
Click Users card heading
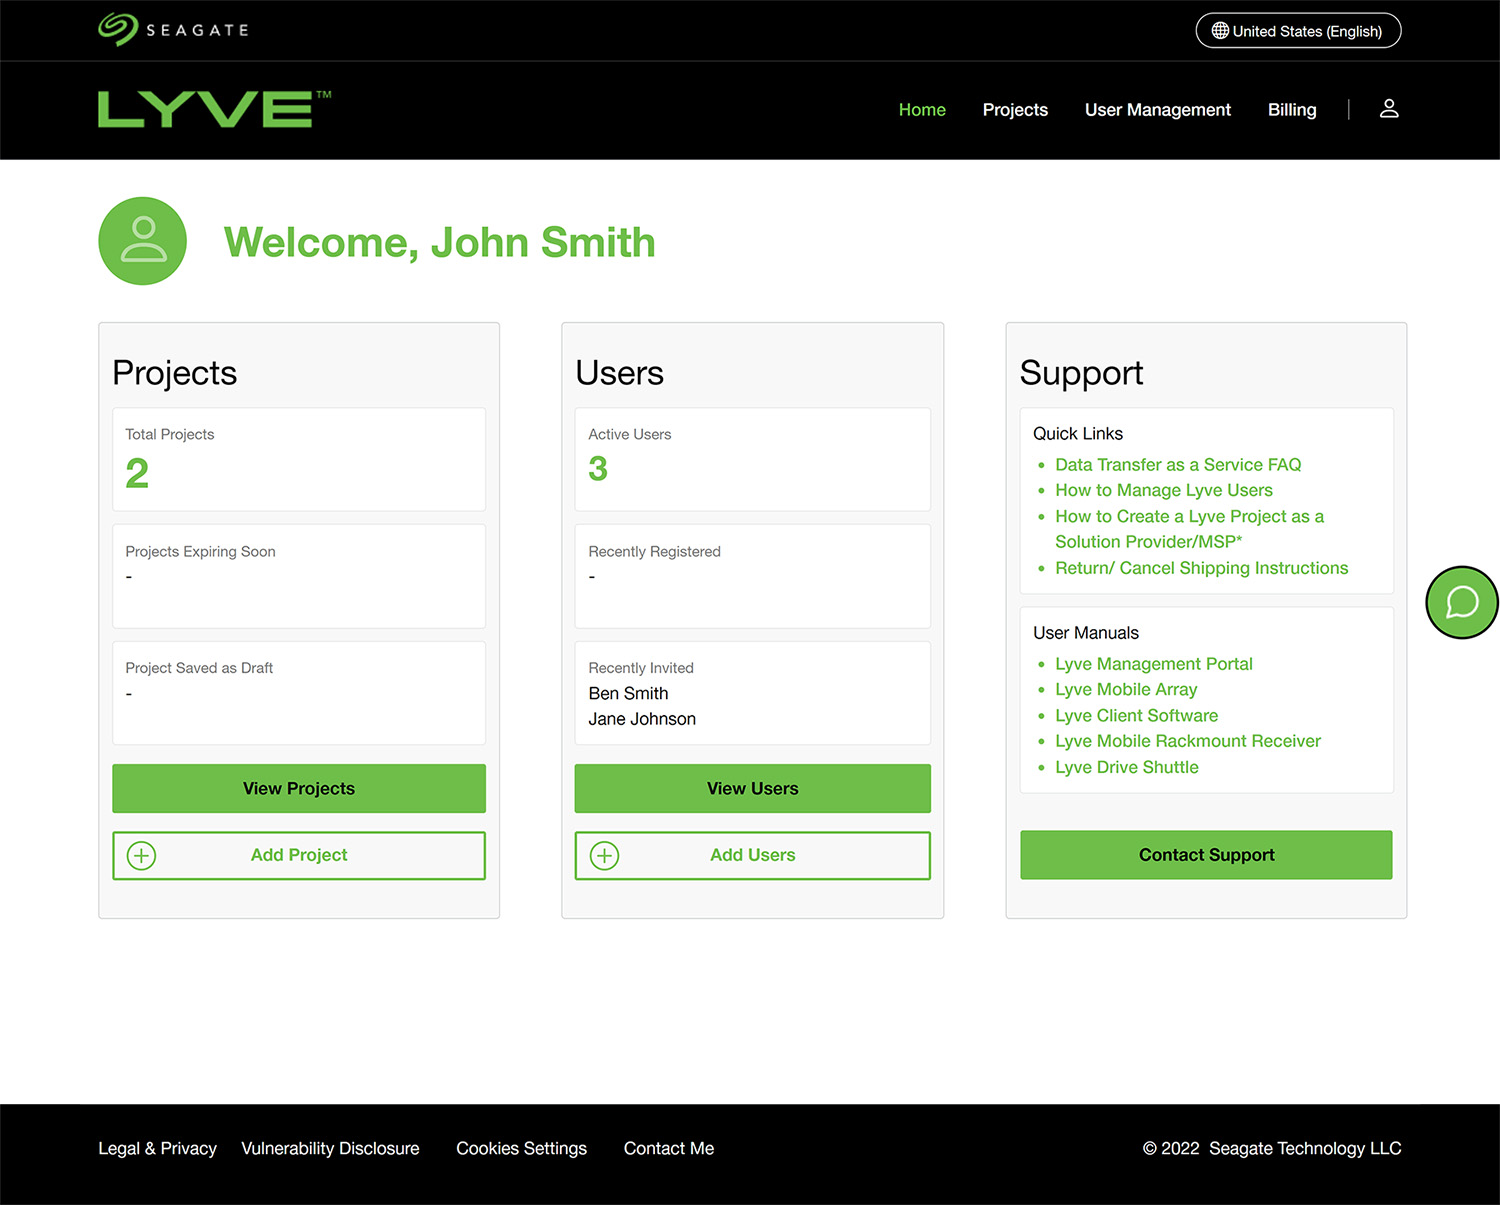coord(619,373)
